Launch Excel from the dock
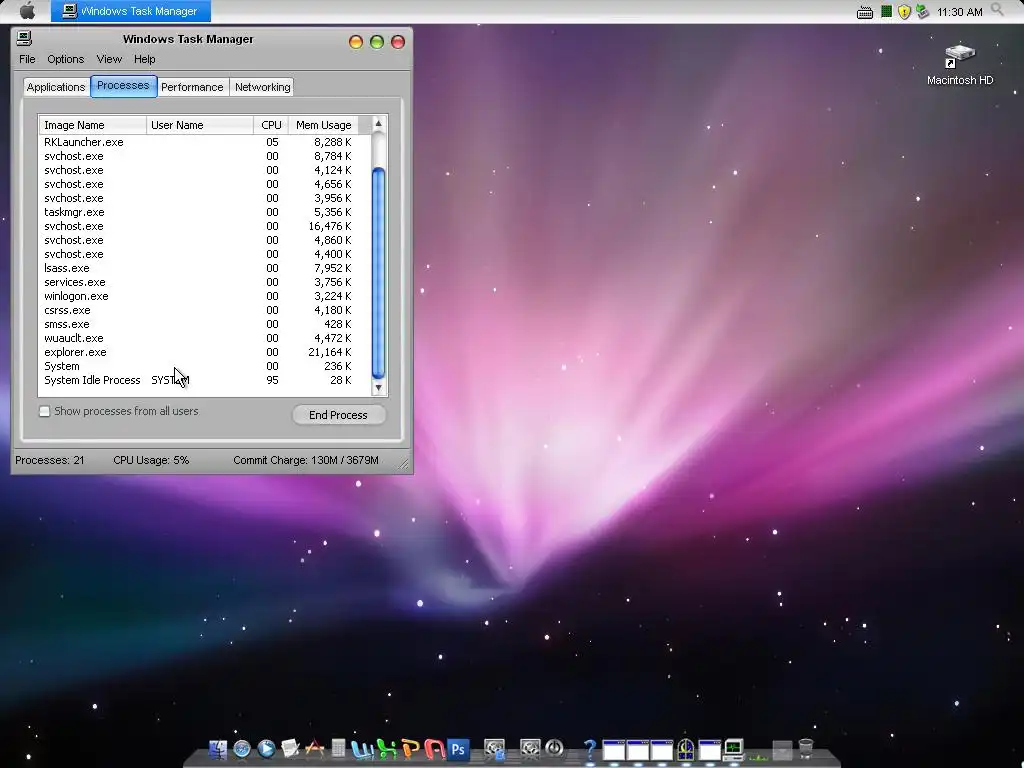 pos(386,749)
